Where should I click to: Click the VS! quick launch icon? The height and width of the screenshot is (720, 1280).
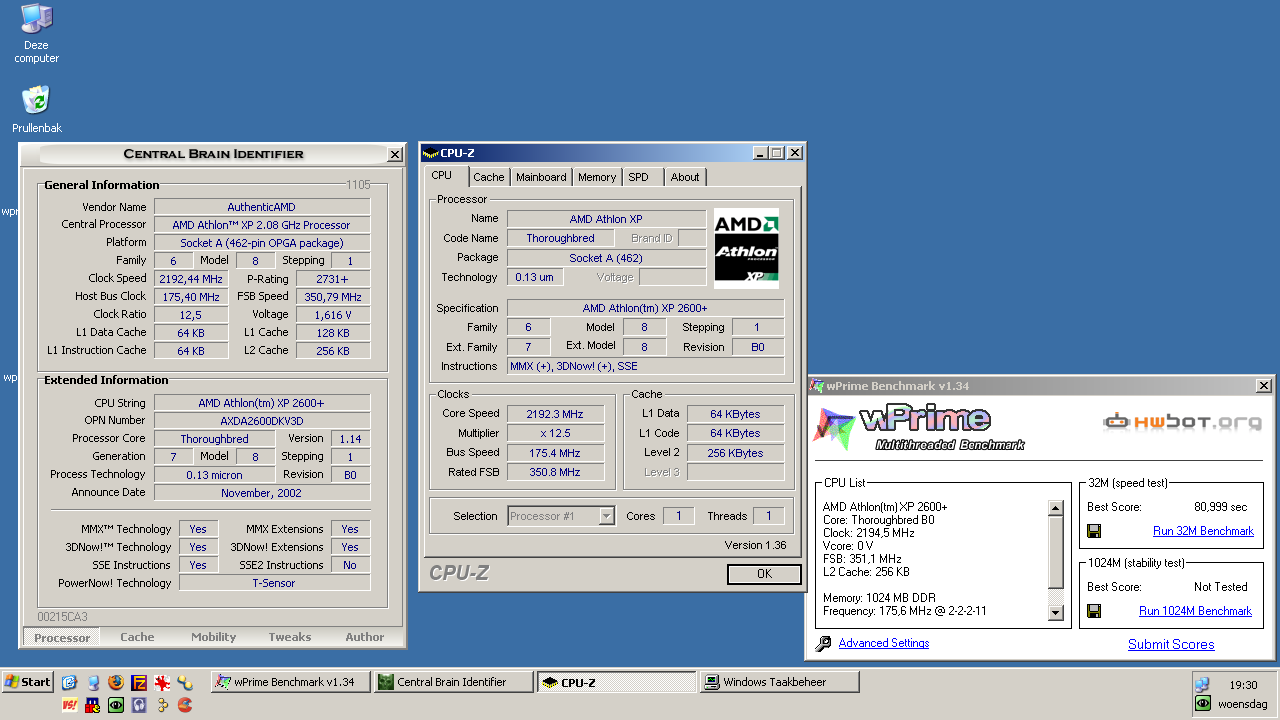70,705
